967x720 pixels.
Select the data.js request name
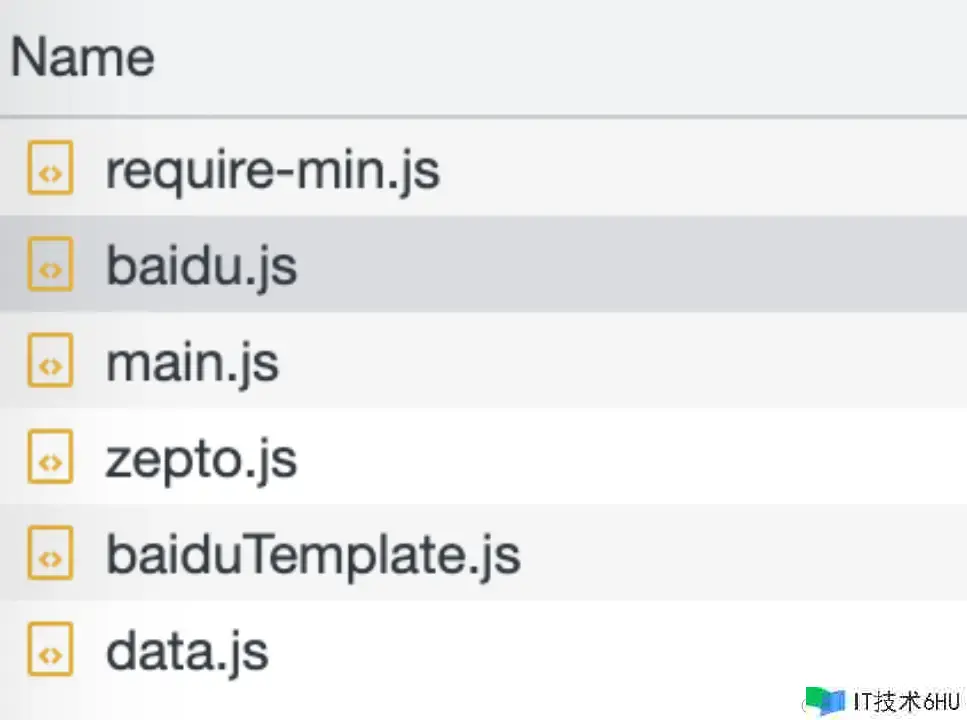[x=187, y=650]
